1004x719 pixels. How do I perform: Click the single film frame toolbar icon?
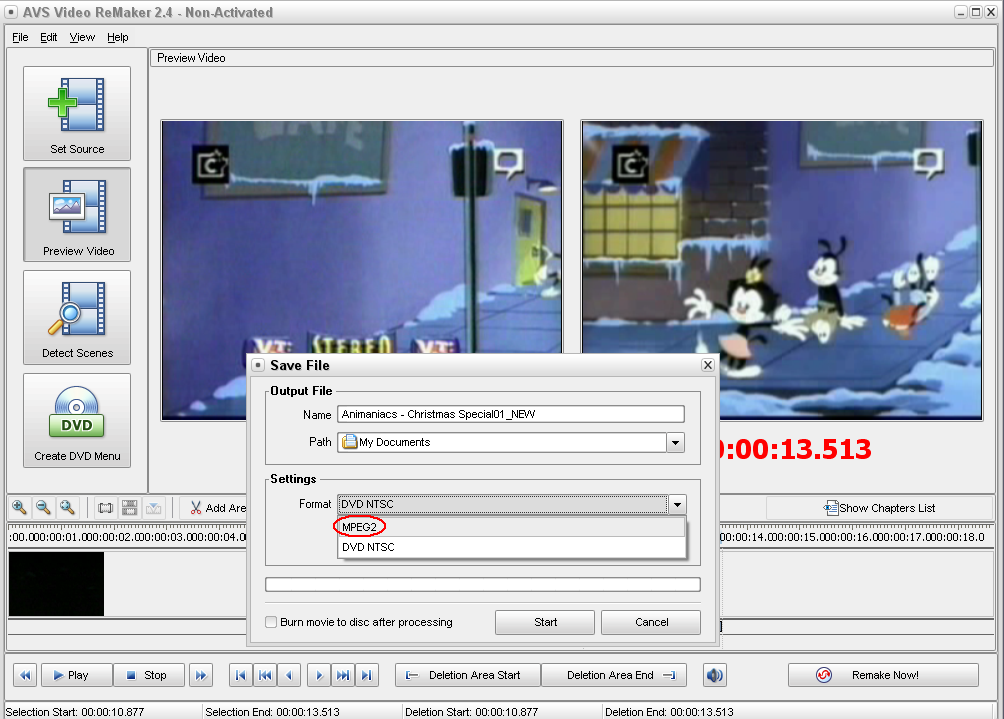pos(105,508)
